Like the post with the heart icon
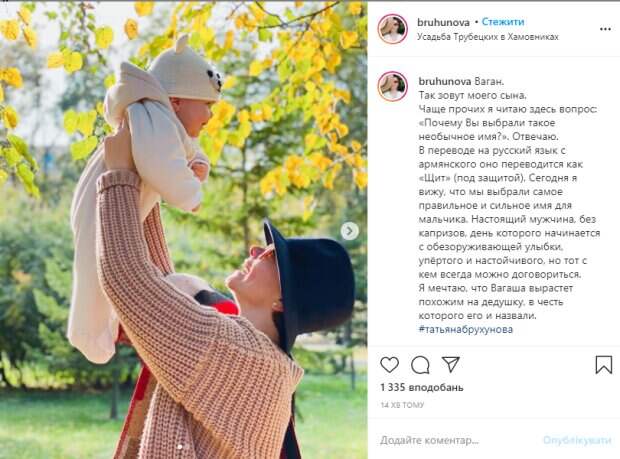This screenshot has width=620, height=459. point(389,365)
